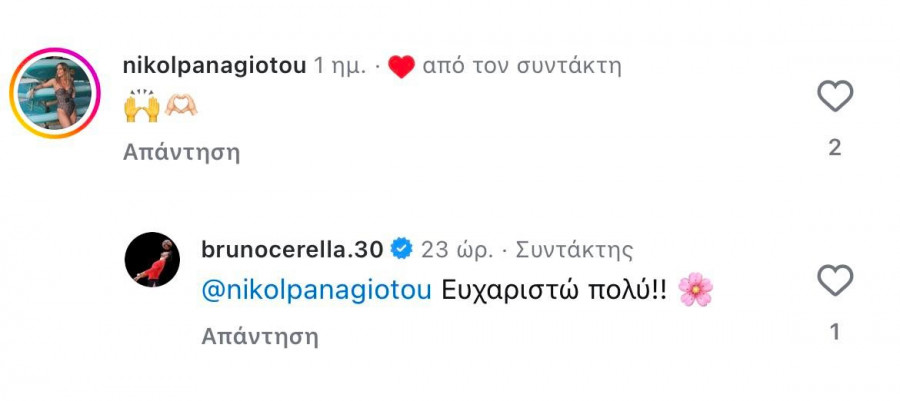Click the '23 ώρ.' reply timestamp

457,249
